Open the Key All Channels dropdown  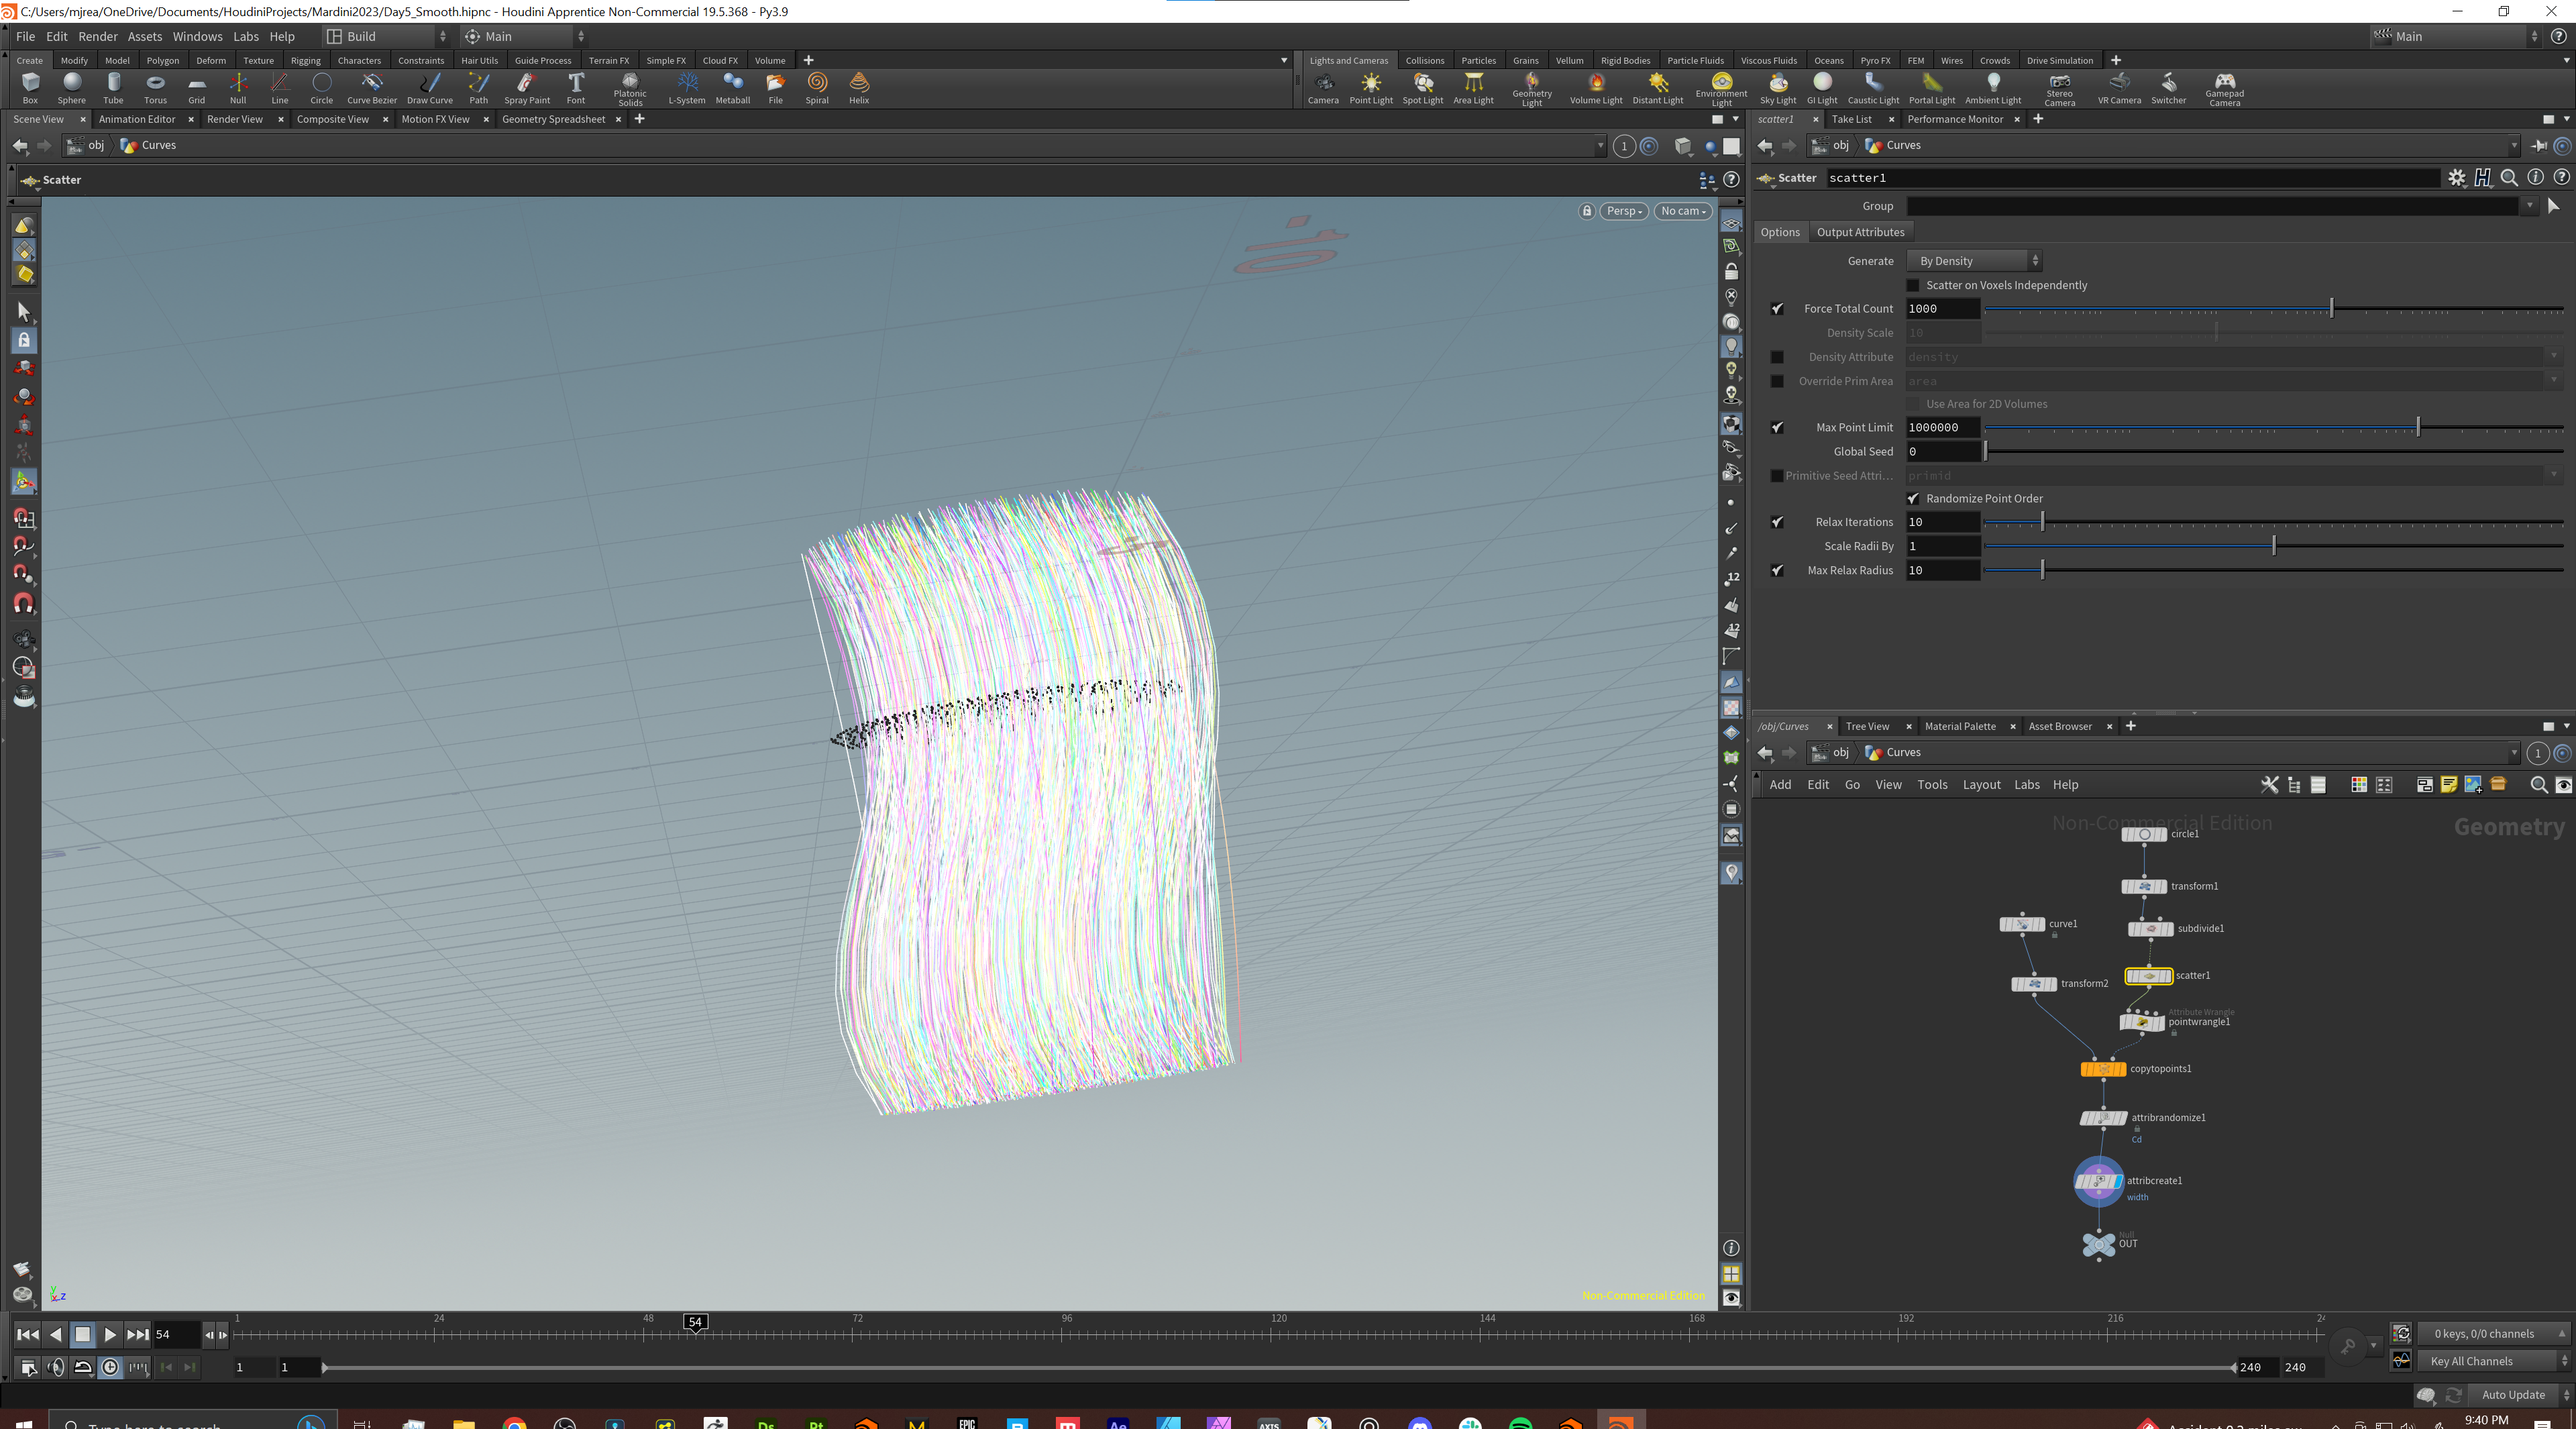click(x=2494, y=1361)
